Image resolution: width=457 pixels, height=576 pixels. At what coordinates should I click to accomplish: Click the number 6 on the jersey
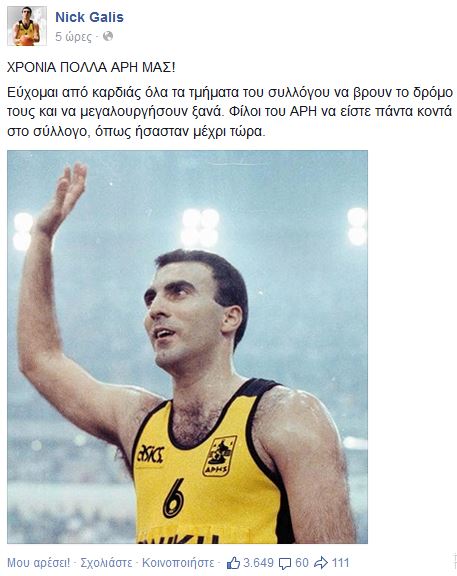click(x=173, y=498)
